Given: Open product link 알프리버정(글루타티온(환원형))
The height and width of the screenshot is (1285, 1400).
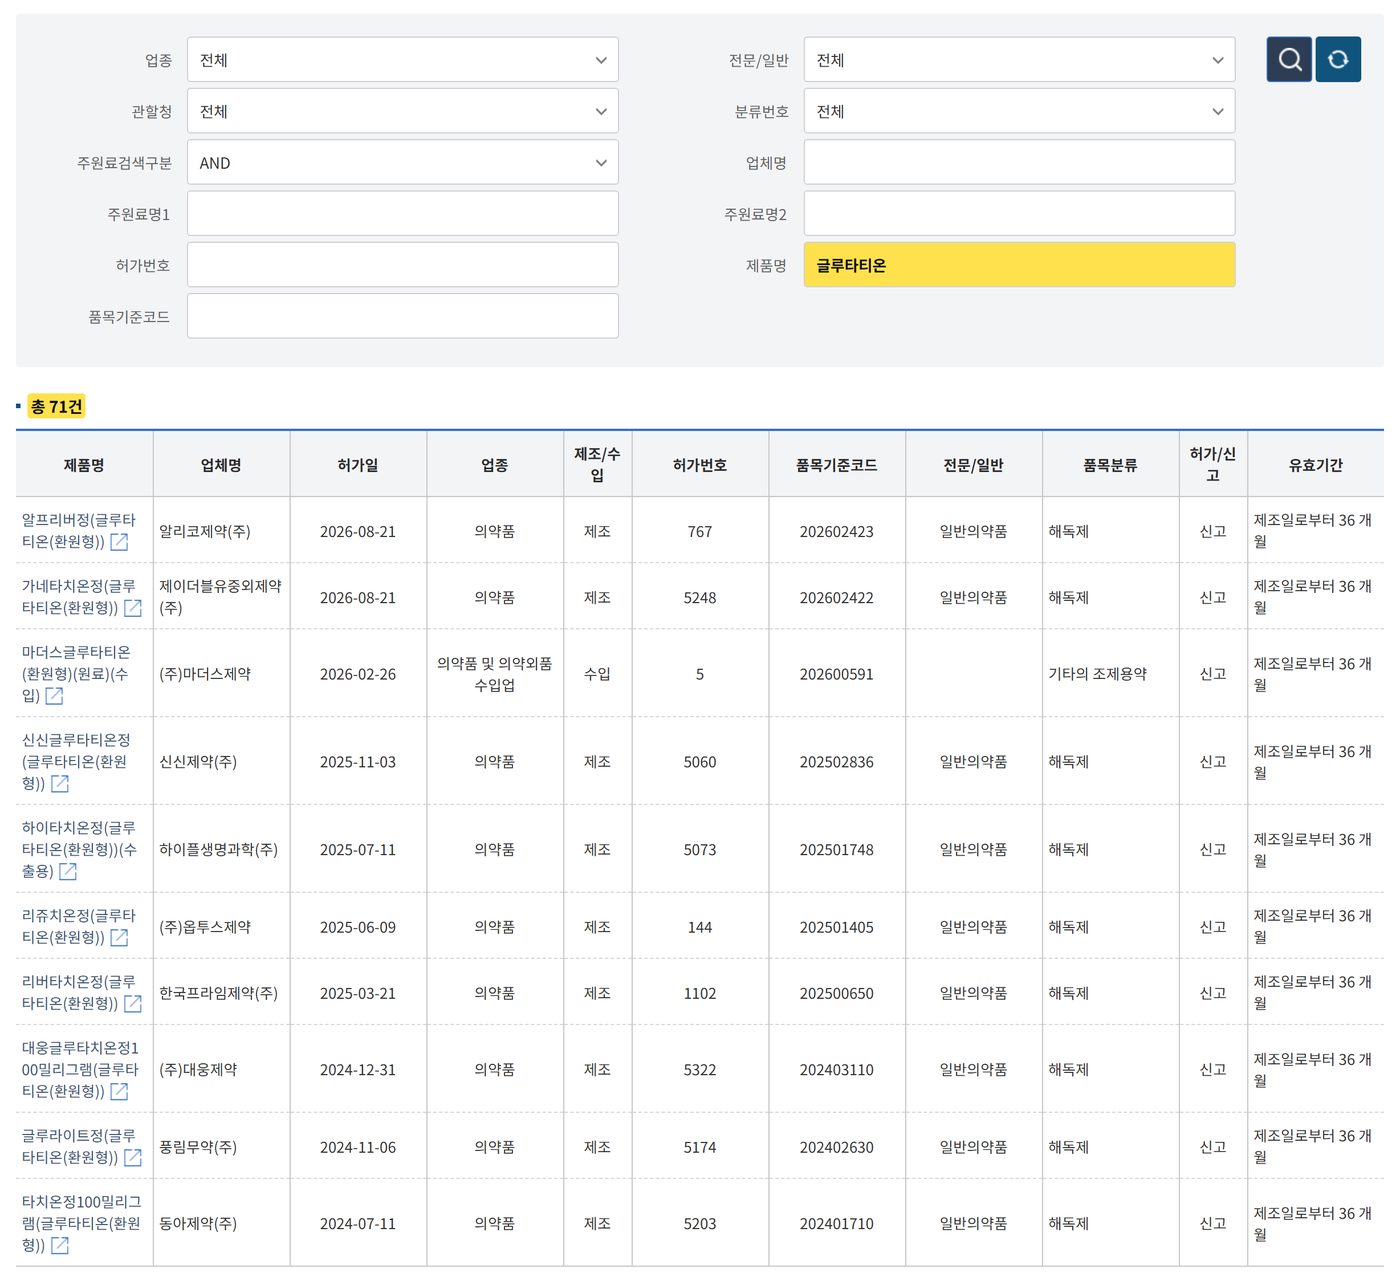Looking at the screenshot, I should [78, 531].
